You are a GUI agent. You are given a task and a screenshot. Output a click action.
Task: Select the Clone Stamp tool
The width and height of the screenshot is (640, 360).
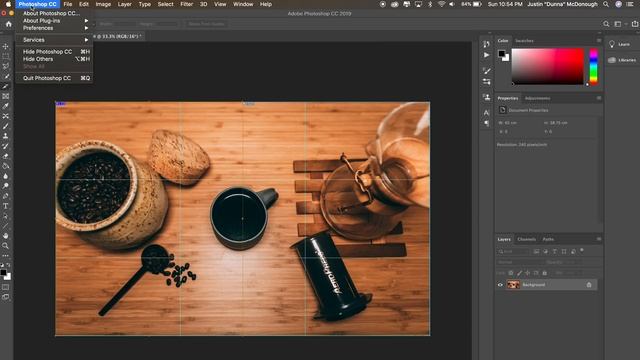point(6,136)
